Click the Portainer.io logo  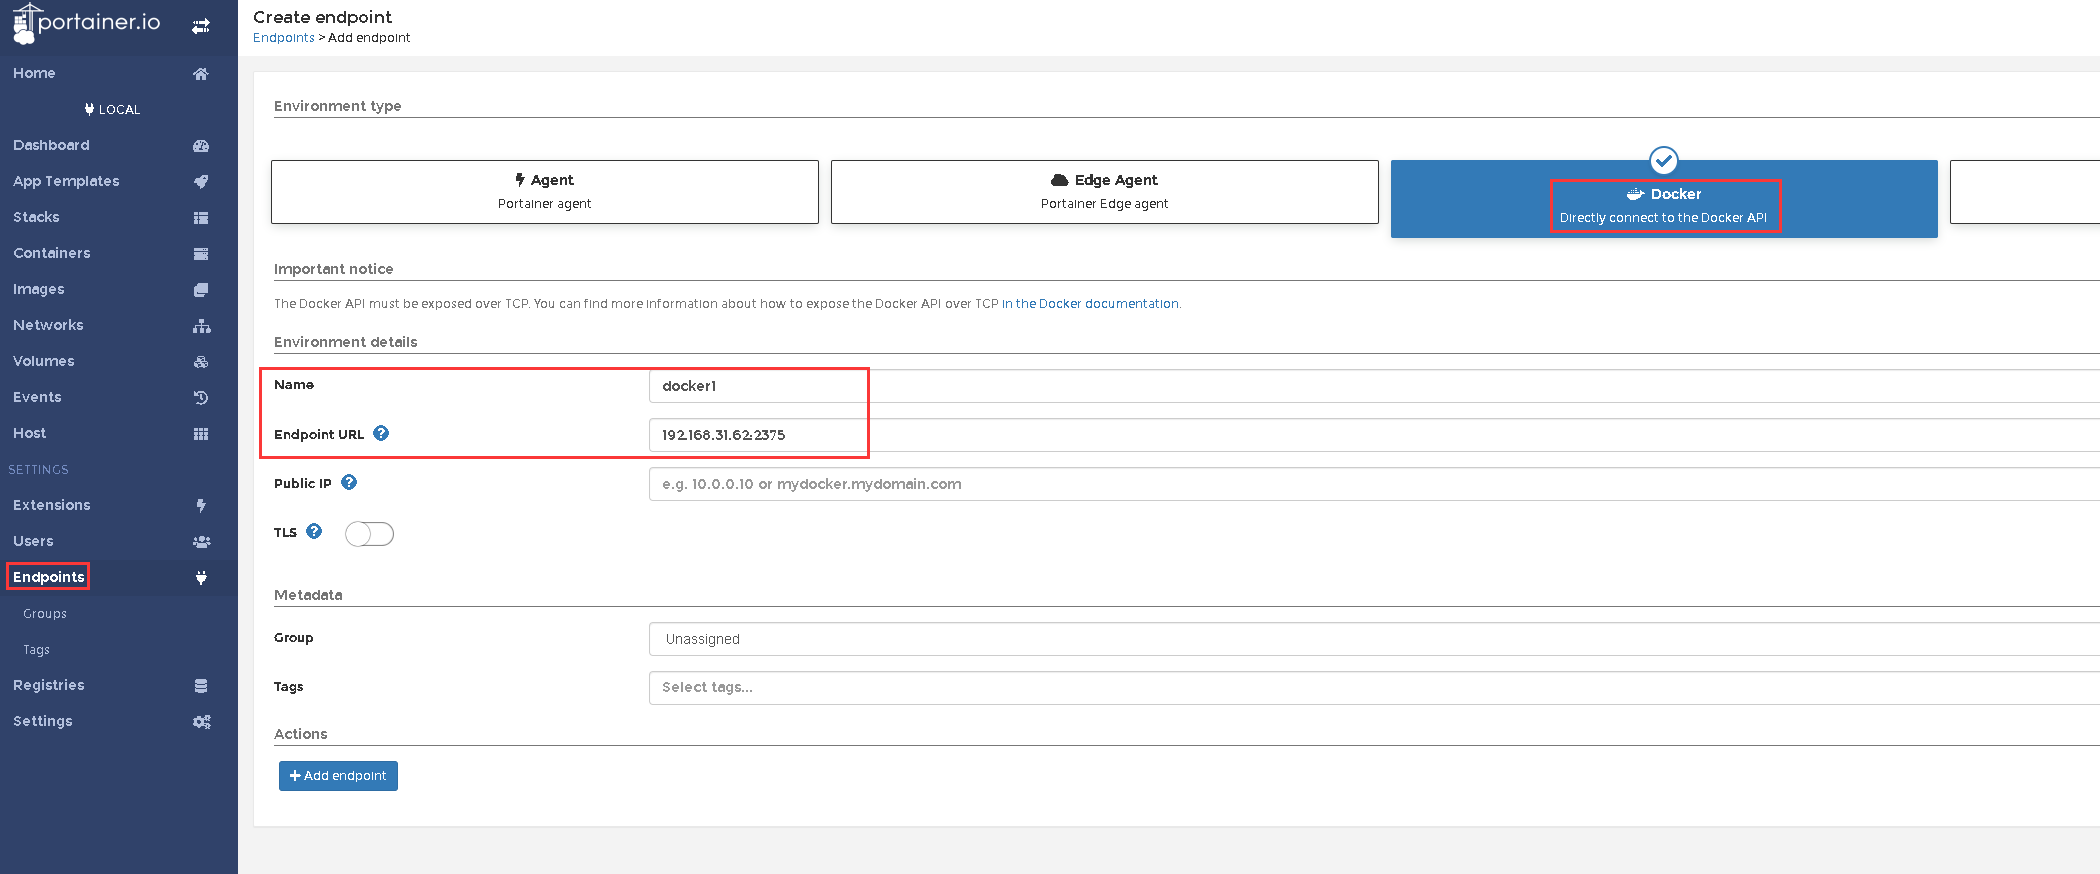point(87,23)
